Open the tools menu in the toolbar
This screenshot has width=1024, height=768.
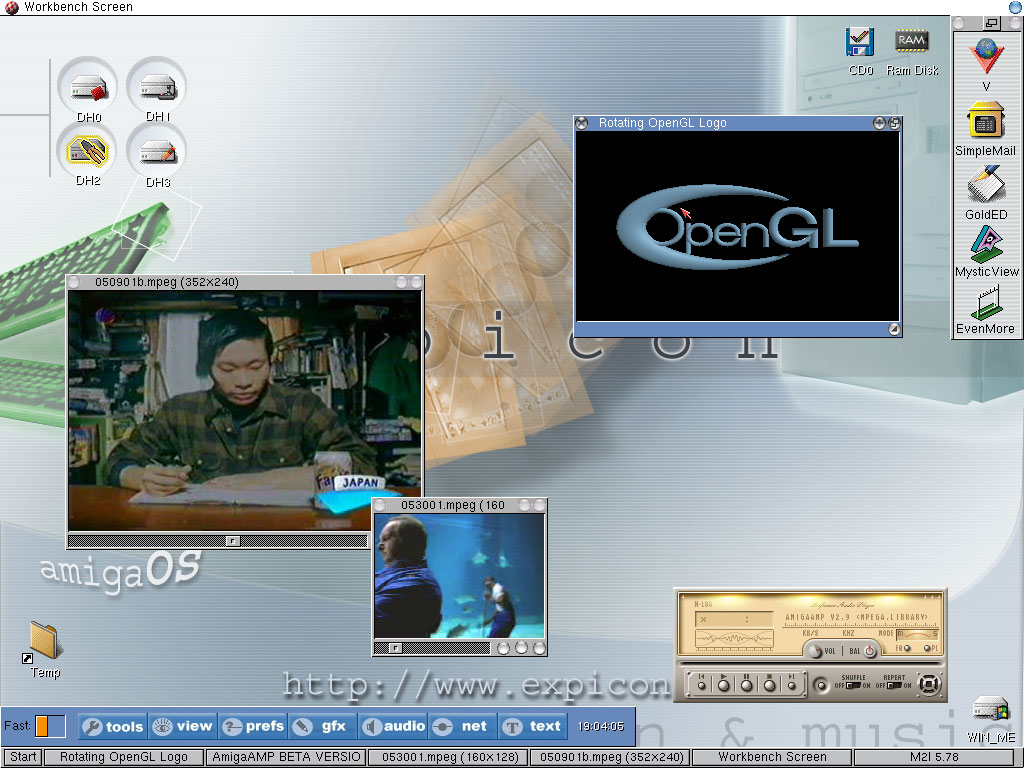click(x=113, y=726)
